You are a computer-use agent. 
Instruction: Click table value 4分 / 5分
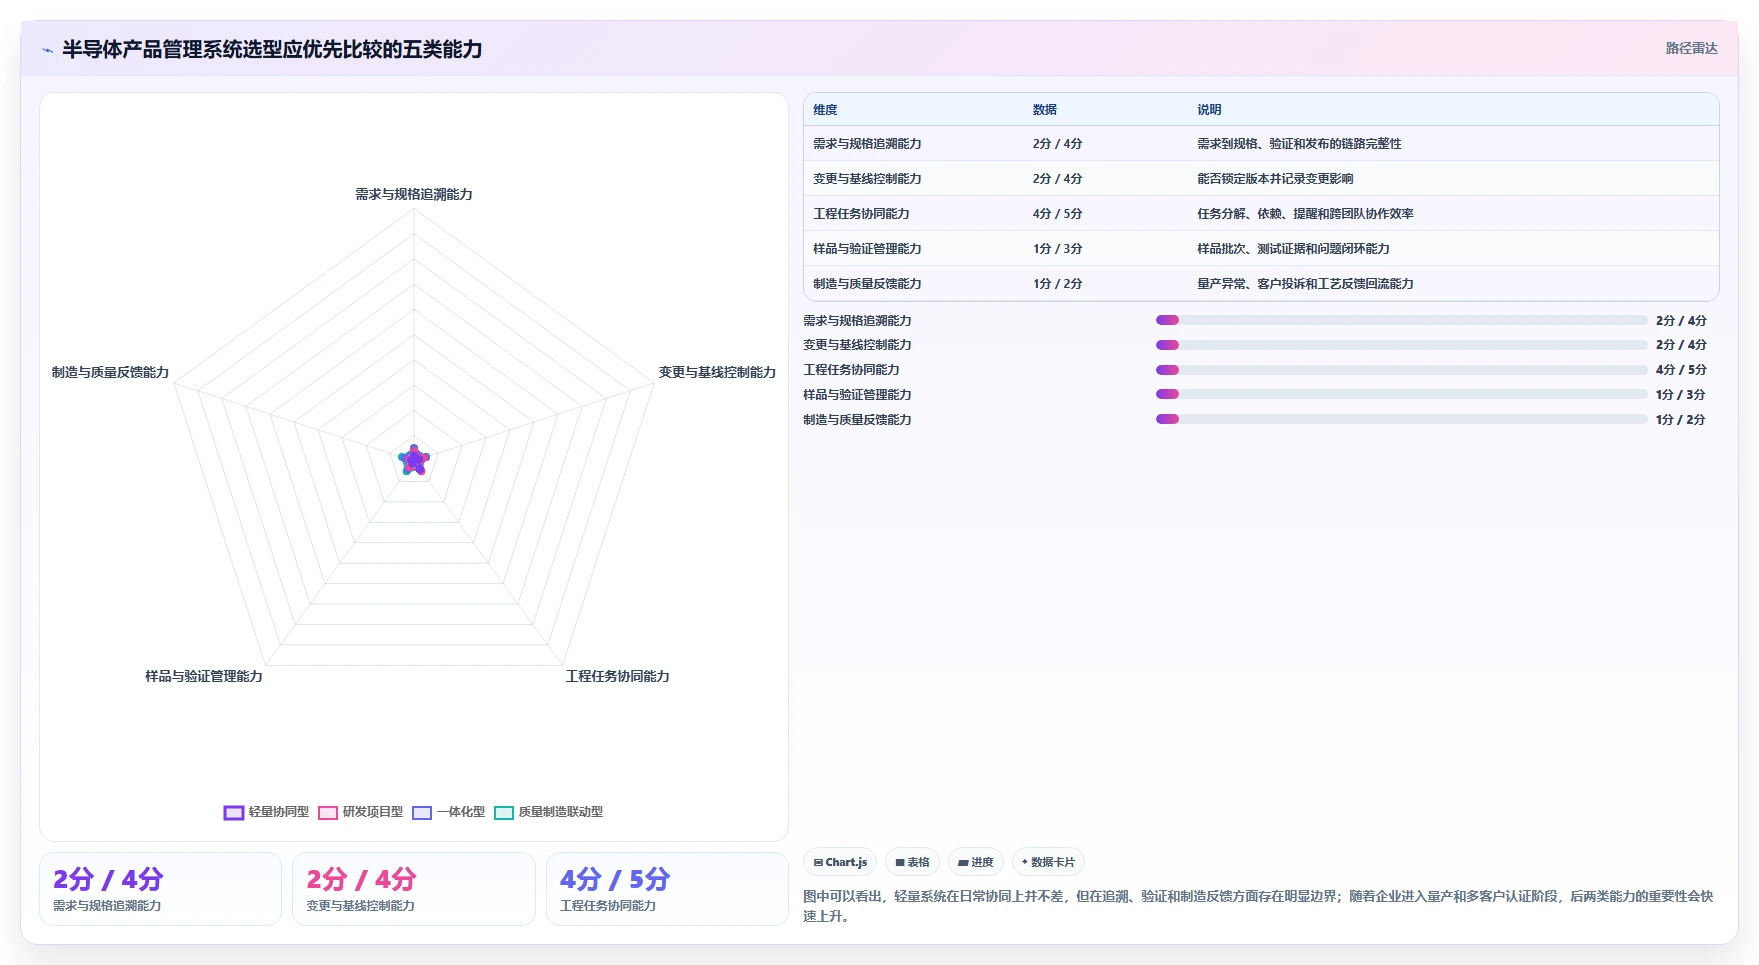click(1057, 214)
